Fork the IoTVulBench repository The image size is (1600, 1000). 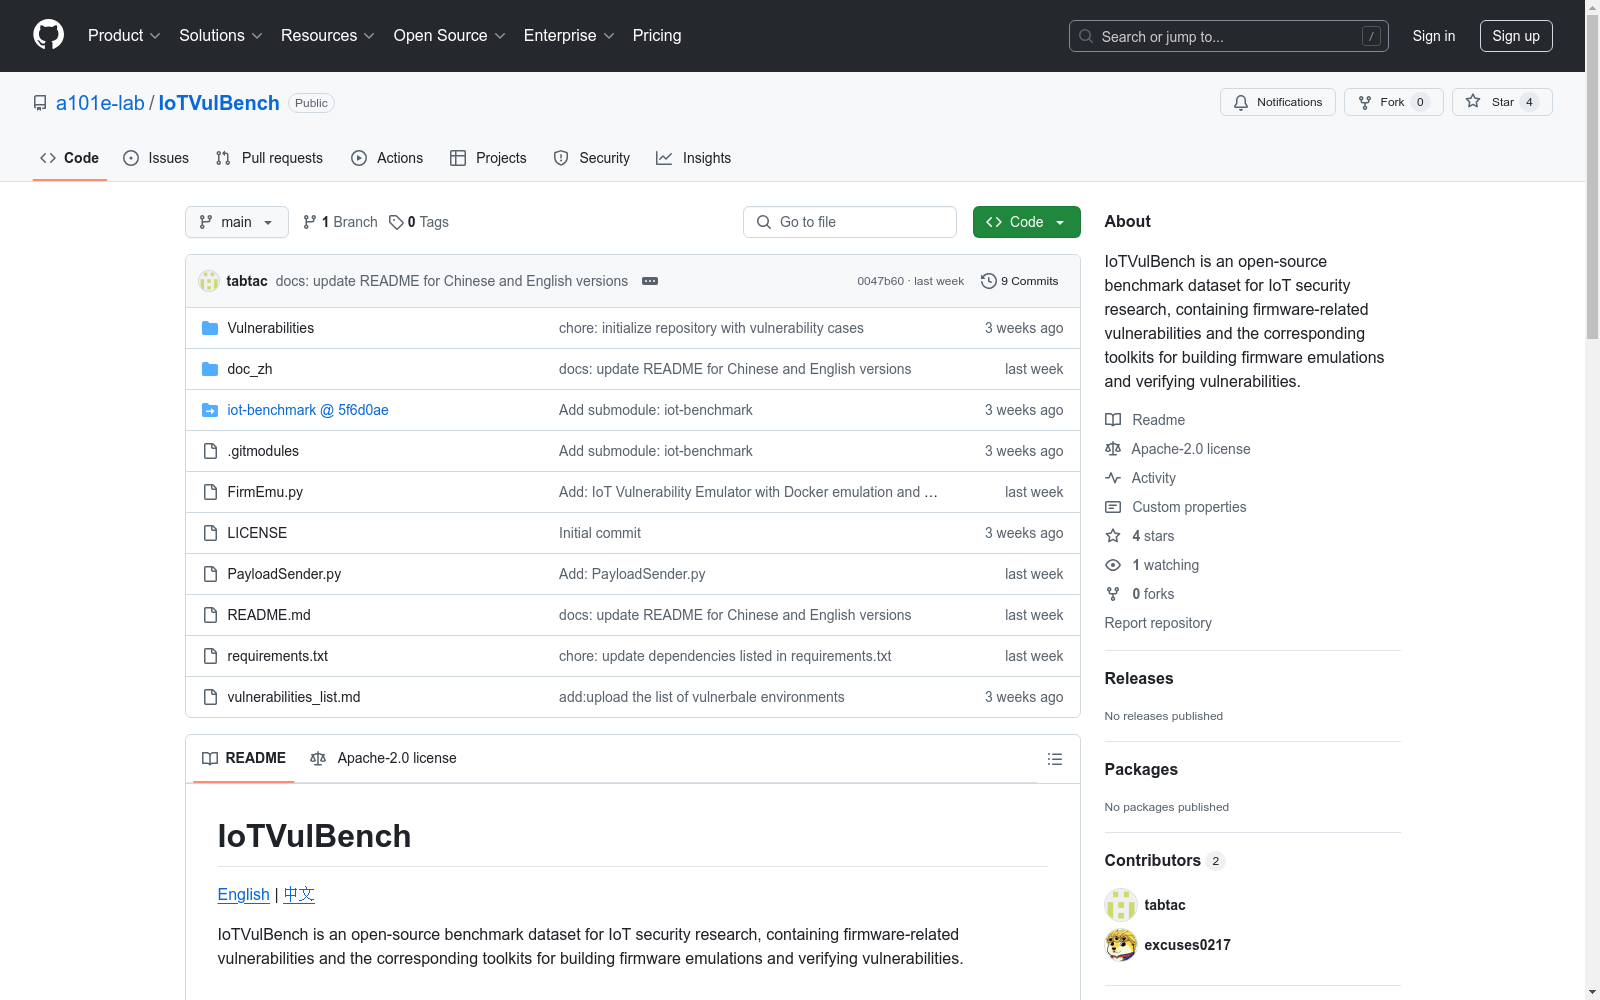[1393, 102]
